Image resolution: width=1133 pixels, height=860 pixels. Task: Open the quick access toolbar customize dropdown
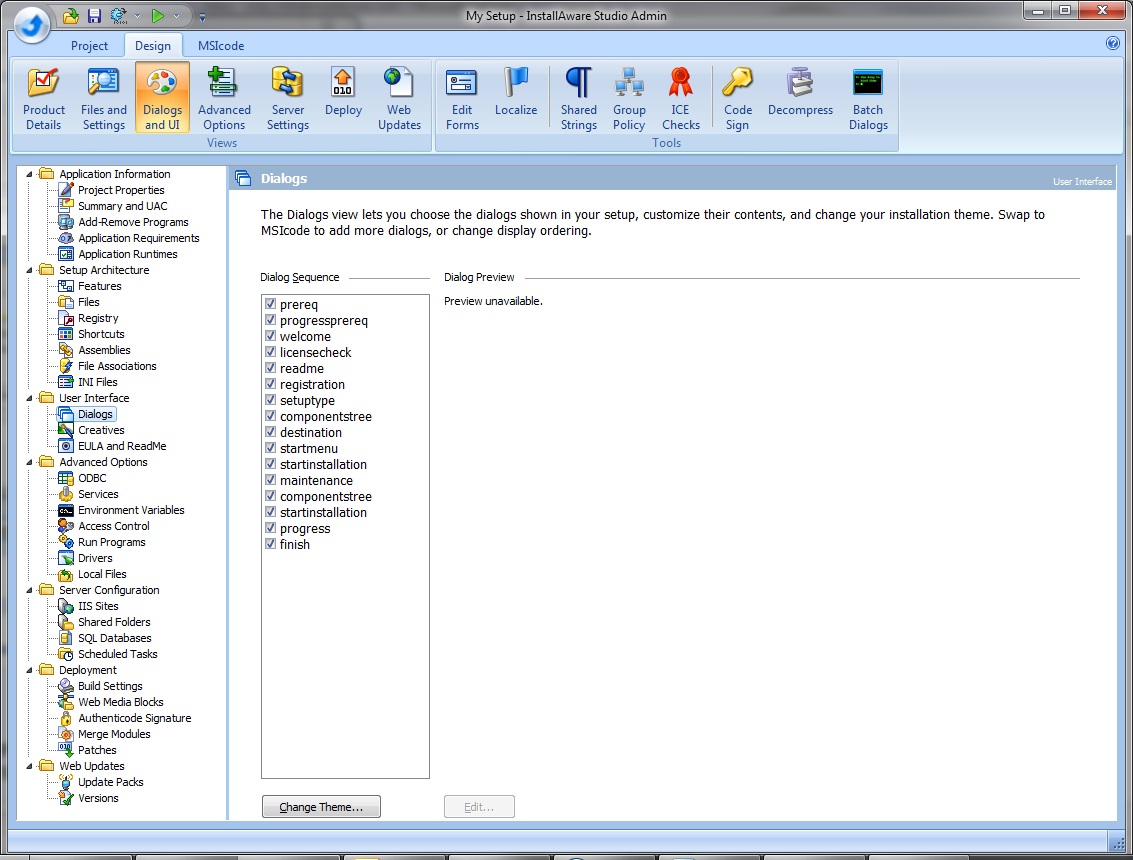[202, 16]
